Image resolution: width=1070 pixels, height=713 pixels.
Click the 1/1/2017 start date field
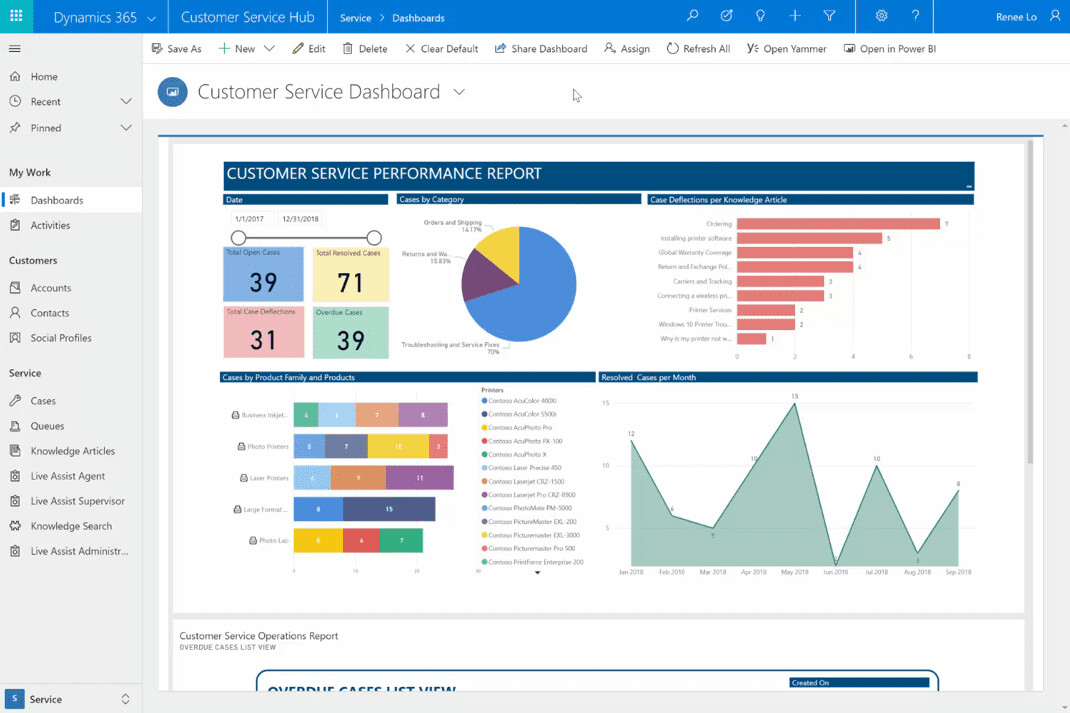point(250,219)
